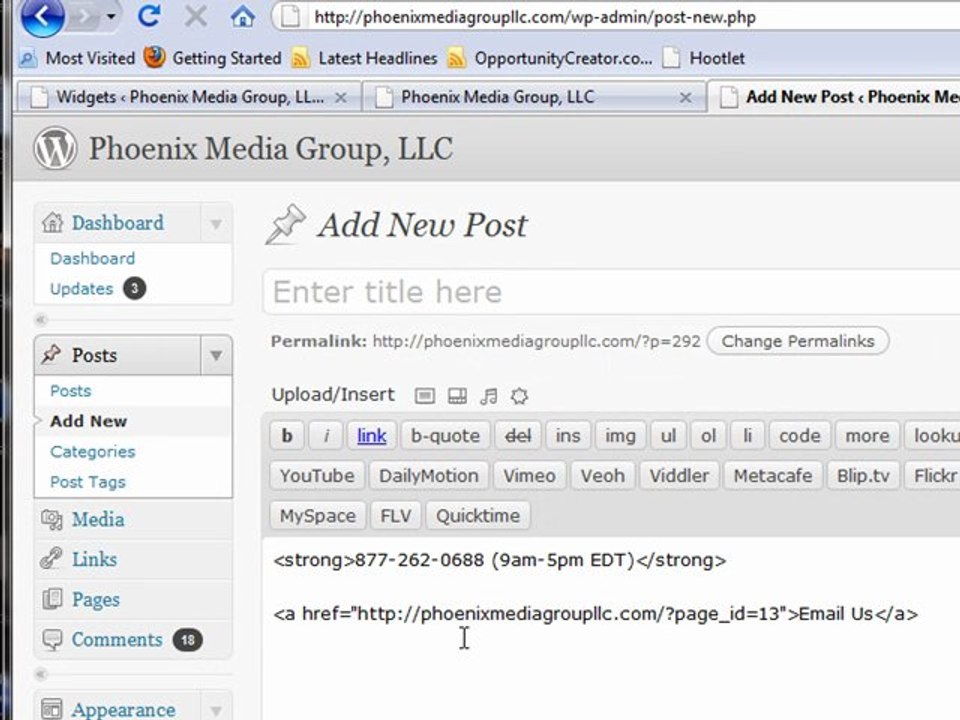Click the Hootlet bookmarklet
Image resolution: width=960 pixels, height=720 pixels.
coord(703,58)
